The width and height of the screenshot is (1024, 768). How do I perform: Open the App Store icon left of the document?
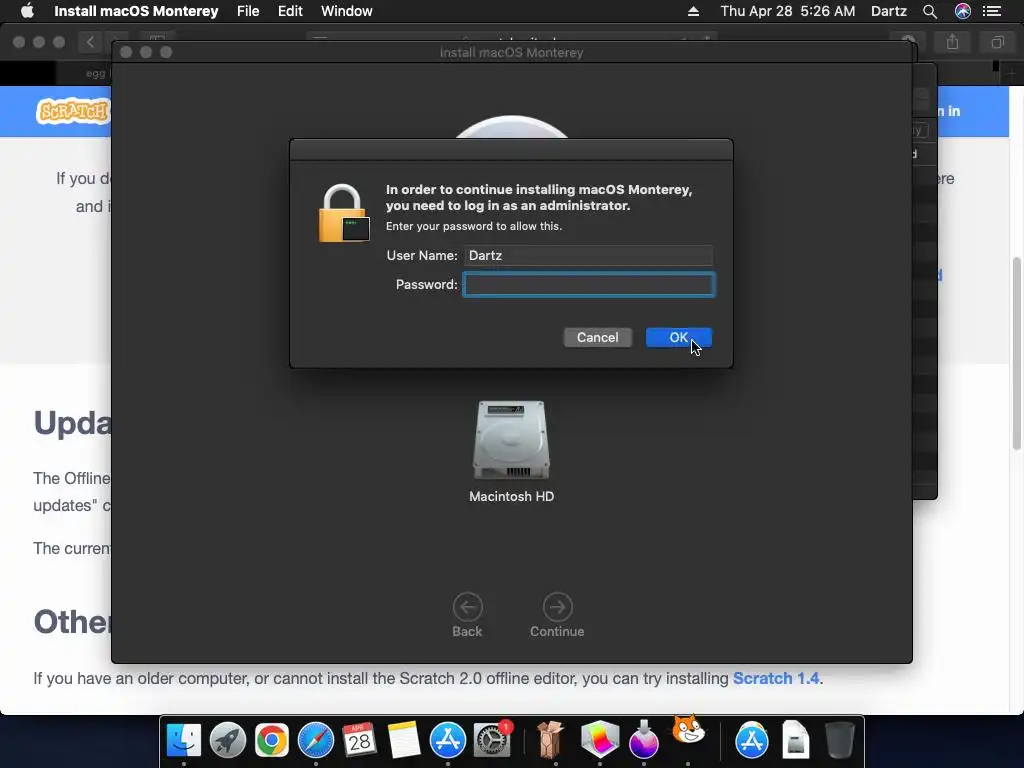752,741
